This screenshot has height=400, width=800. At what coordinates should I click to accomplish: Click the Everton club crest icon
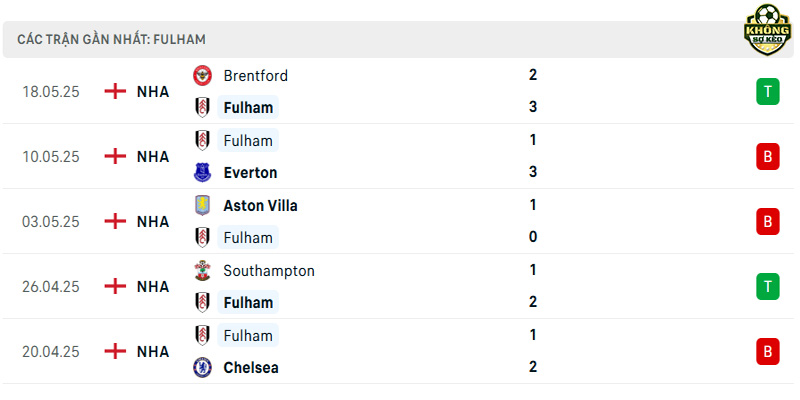(202, 172)
